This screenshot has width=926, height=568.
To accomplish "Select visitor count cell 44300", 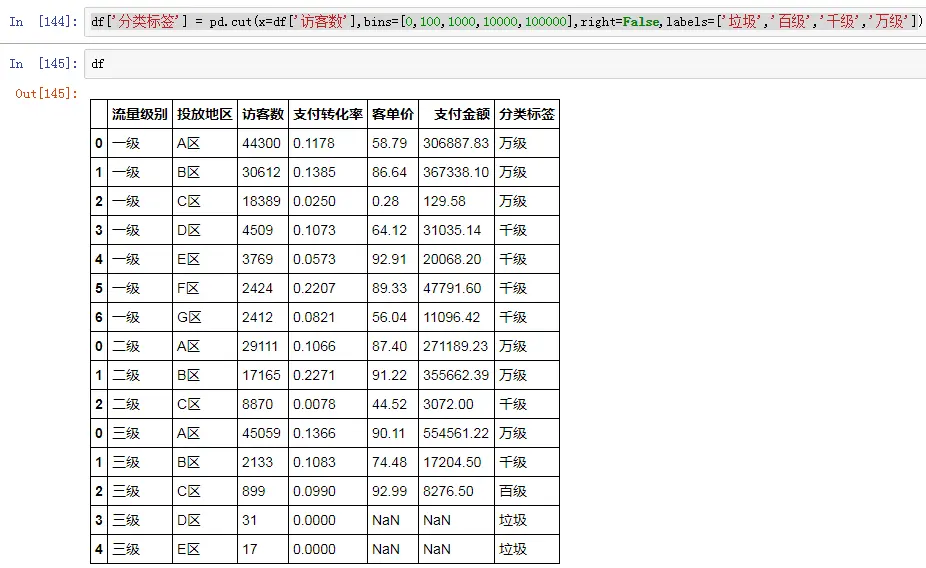I will coord(261,143).
